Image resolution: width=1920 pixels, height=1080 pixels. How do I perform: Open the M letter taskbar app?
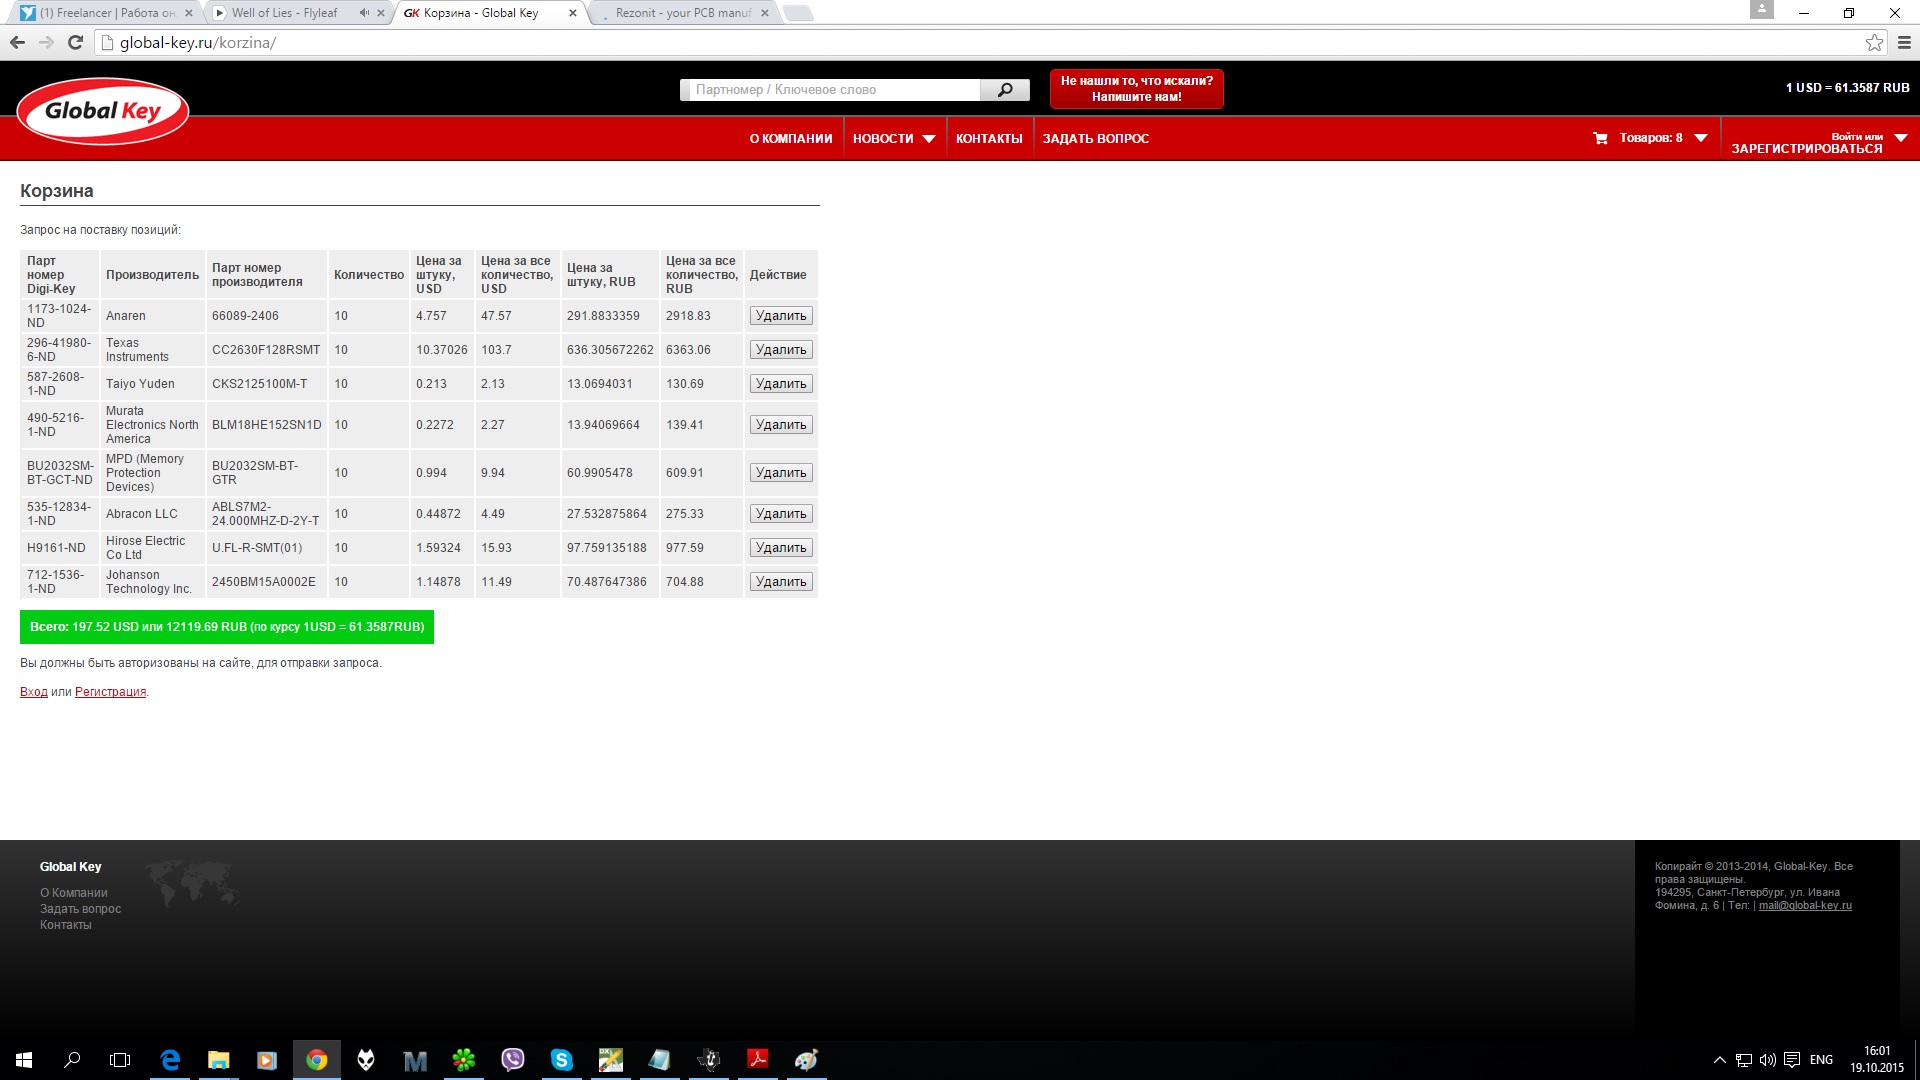tap(415, 1060)
